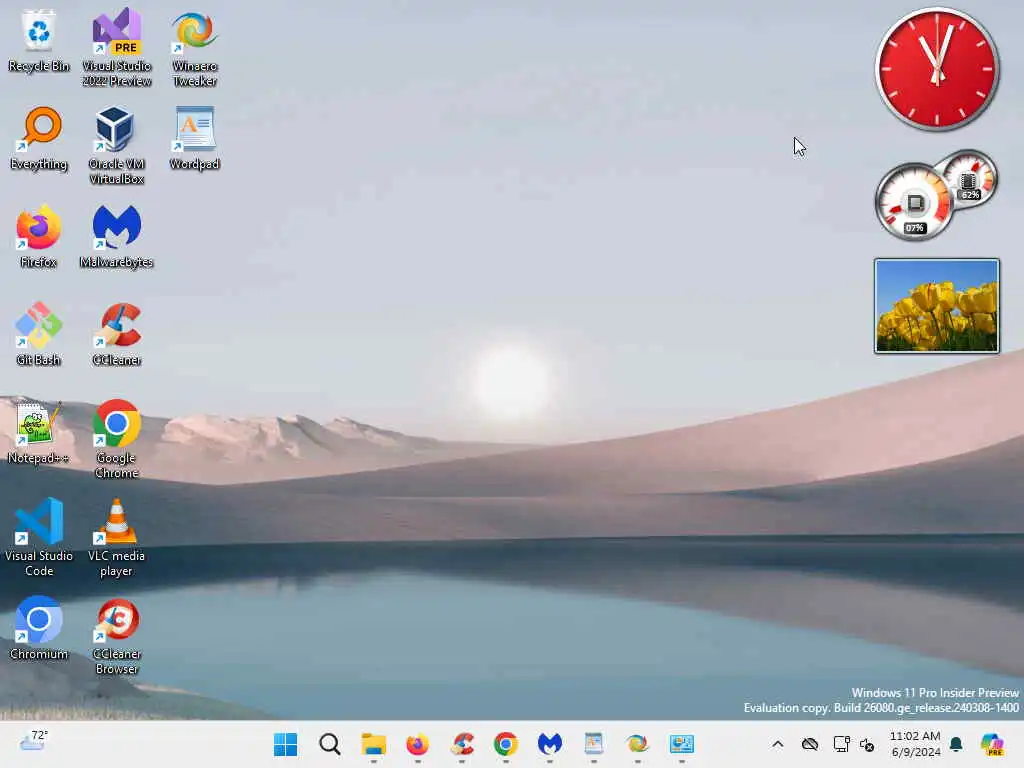Select the CCleaner Browser desktop shortcut
Viewport: 1024px width, 768px height.
[116, 635]
